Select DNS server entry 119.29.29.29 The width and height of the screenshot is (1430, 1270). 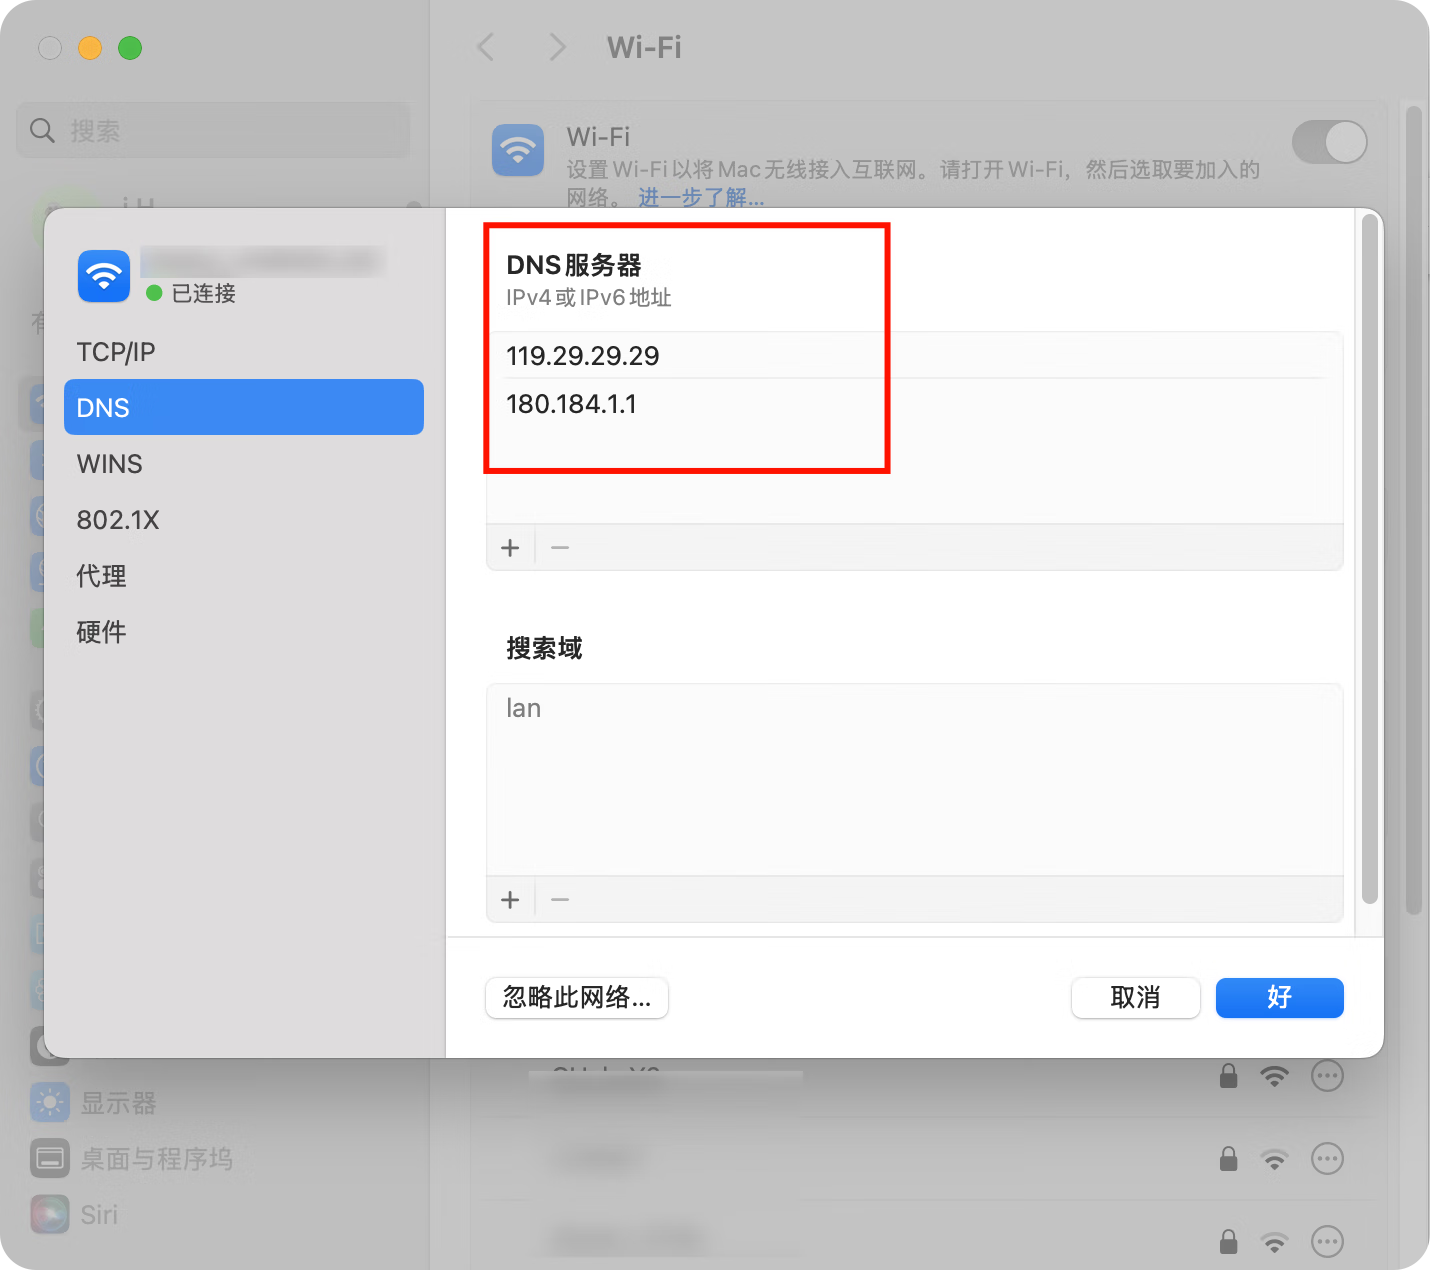pos(583,356)
